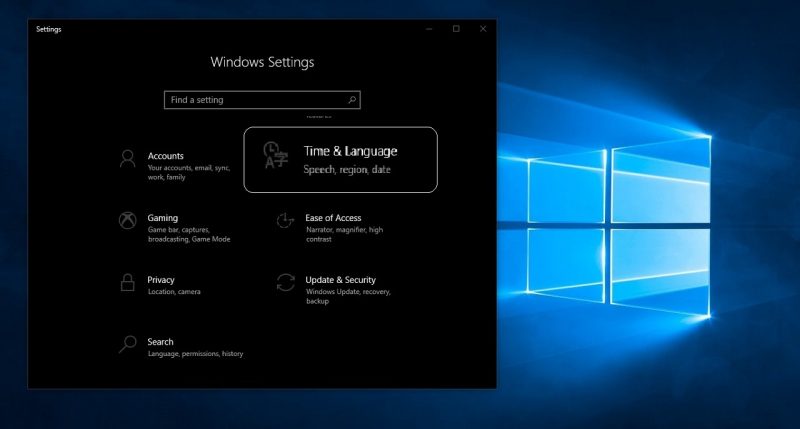The image size is (800, 429).
Task: Open the Search settings category label
Action: [160, 342]
